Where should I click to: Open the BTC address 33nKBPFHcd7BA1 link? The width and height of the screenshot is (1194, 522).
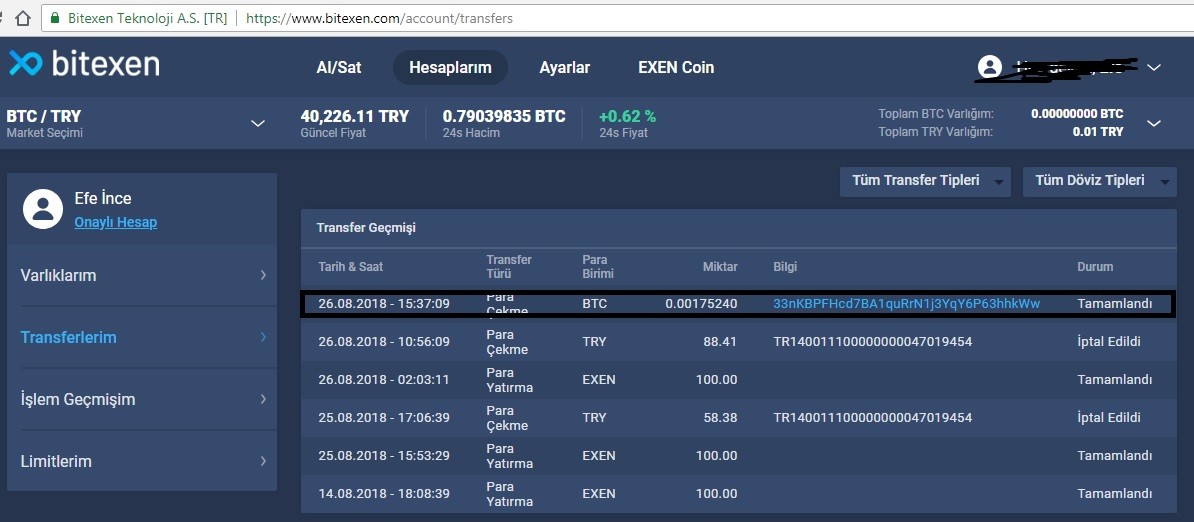coord(906,303)
